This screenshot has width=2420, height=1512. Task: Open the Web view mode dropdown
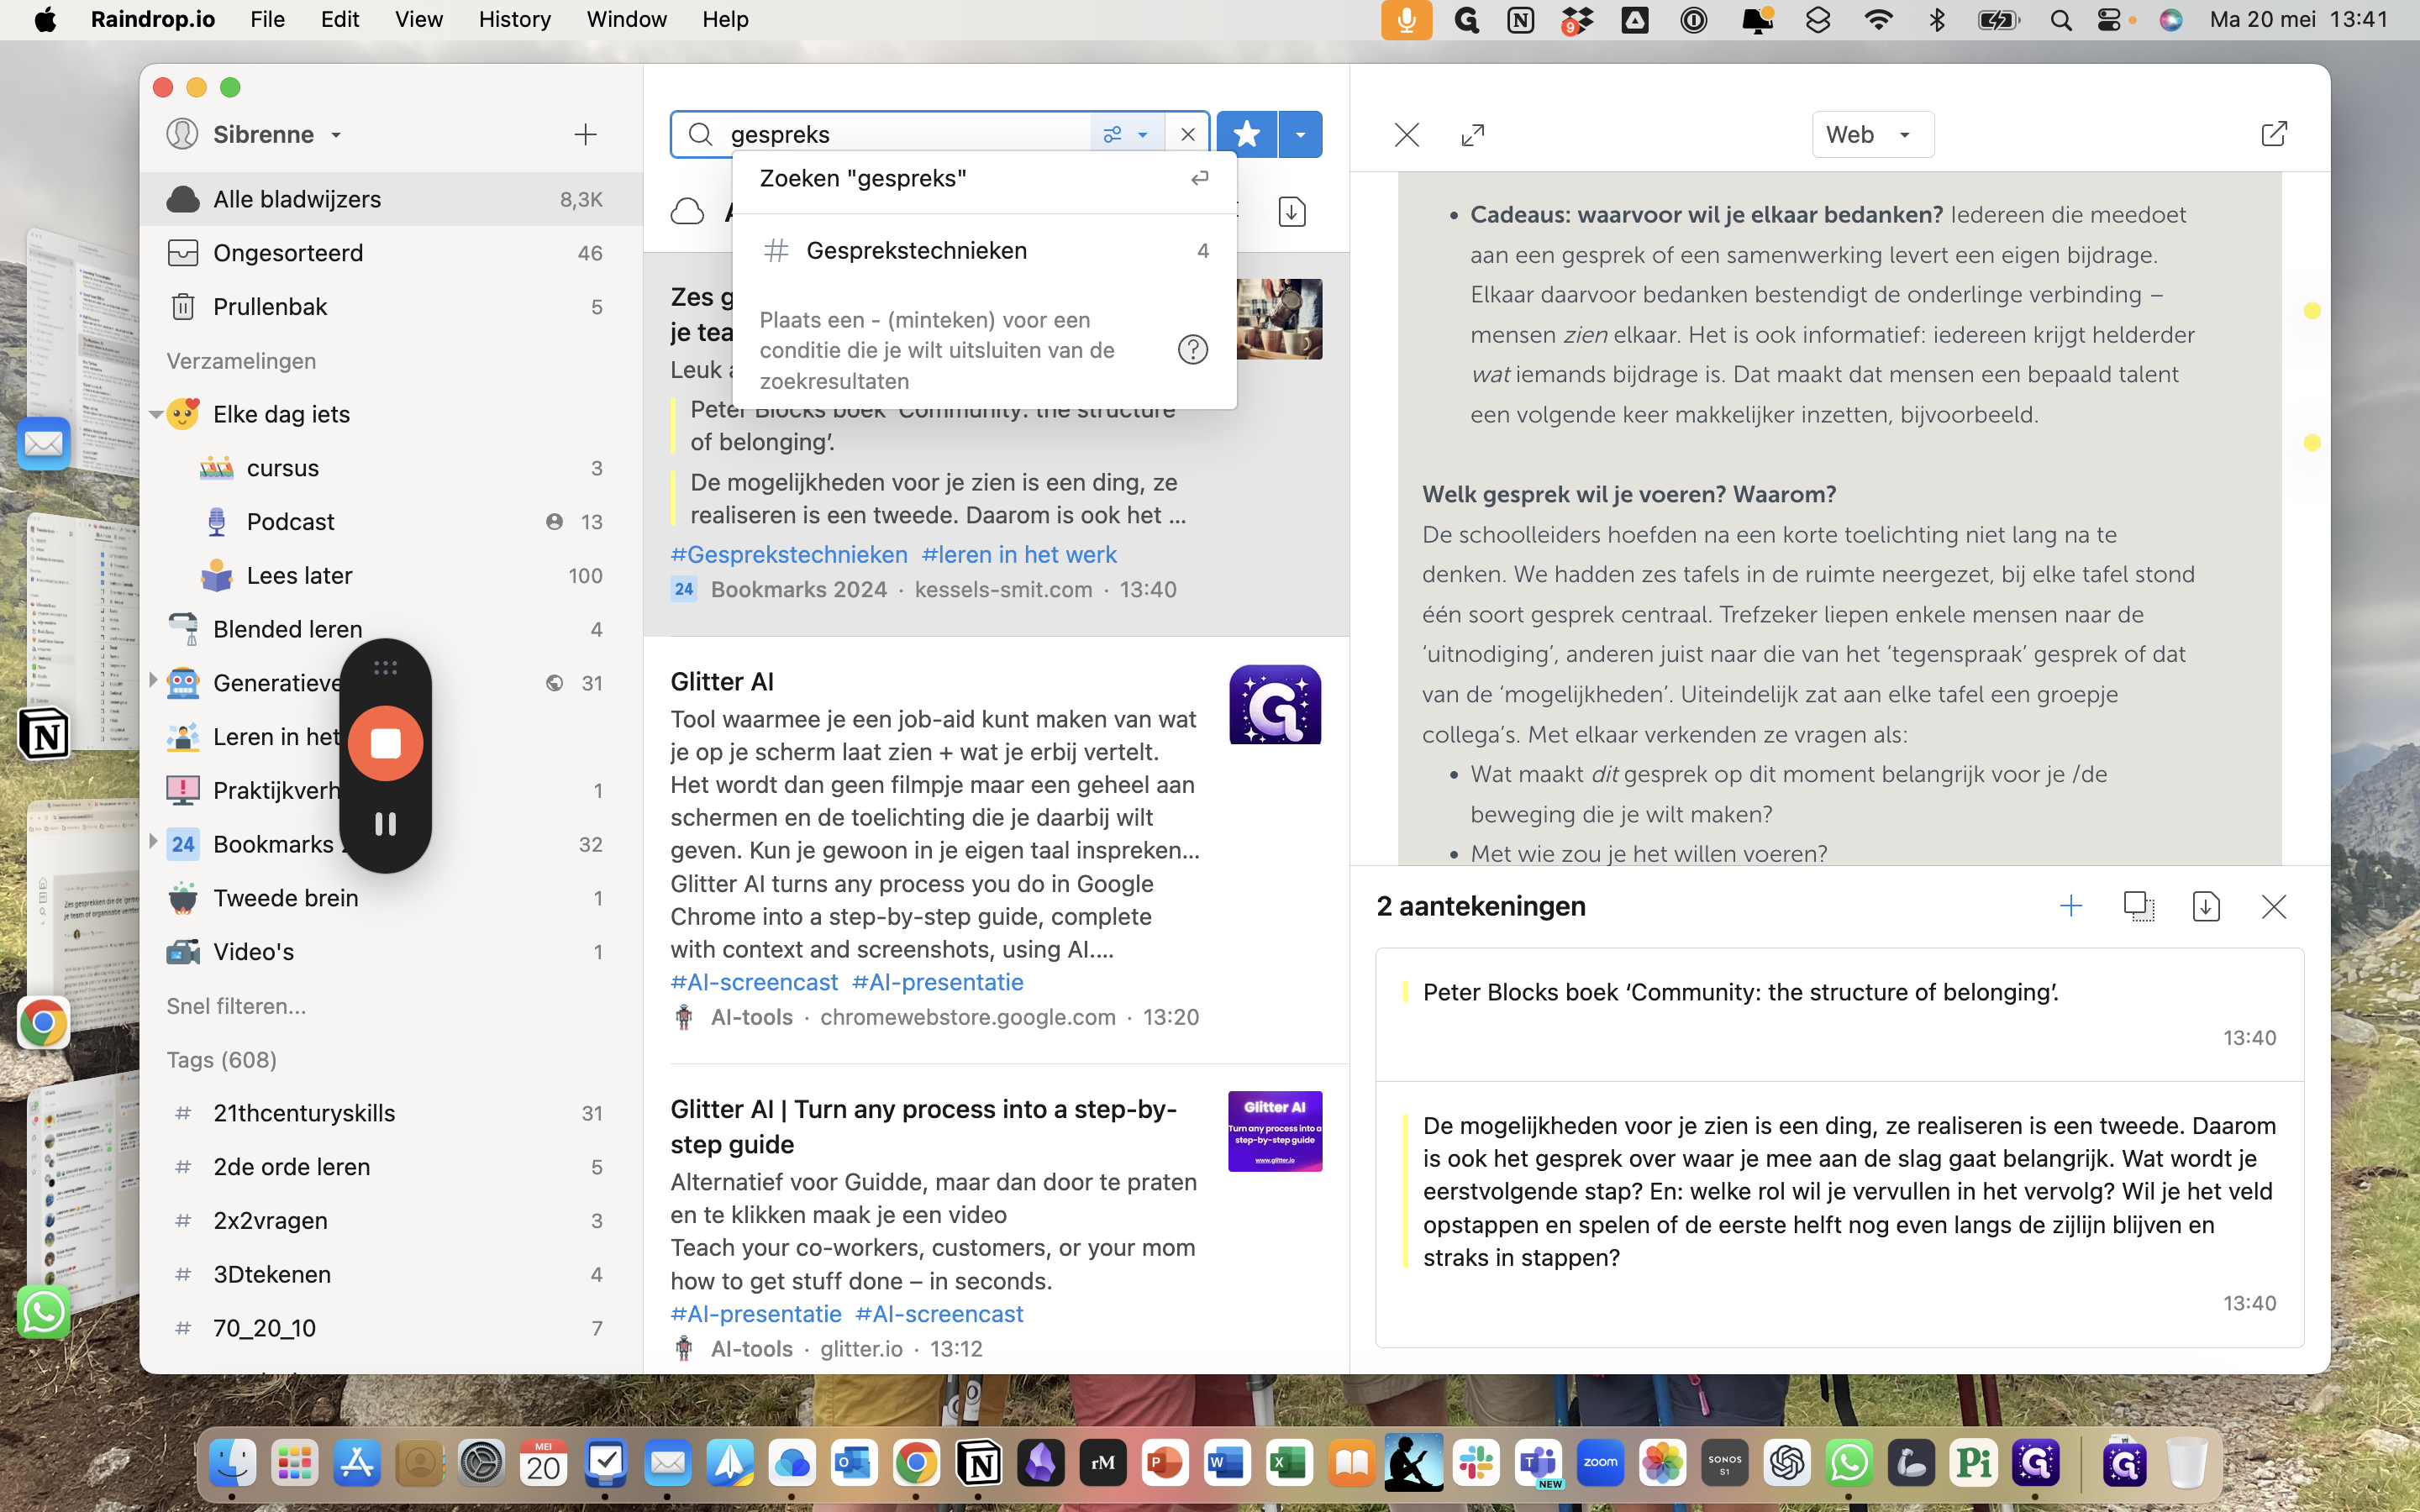pyautogui.click(x=1872, y=134)
